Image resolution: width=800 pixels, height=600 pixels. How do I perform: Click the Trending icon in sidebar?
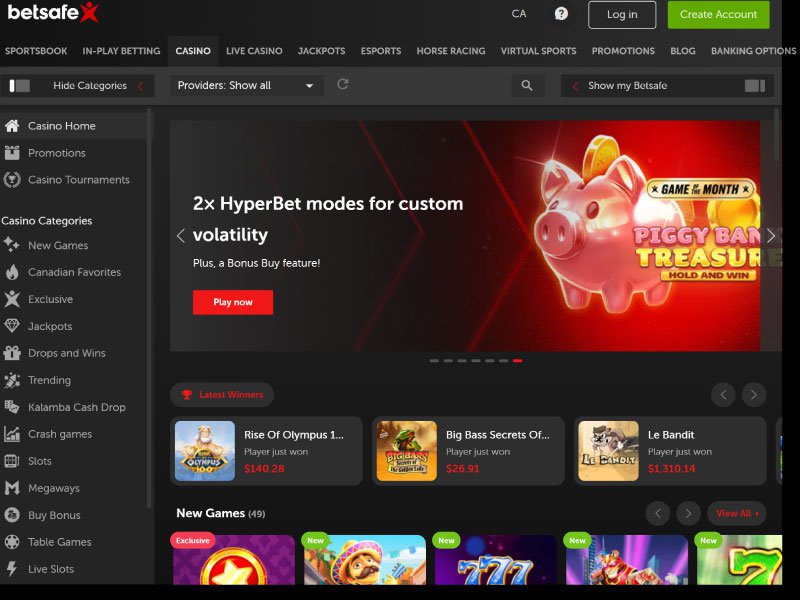pos(12,380)
